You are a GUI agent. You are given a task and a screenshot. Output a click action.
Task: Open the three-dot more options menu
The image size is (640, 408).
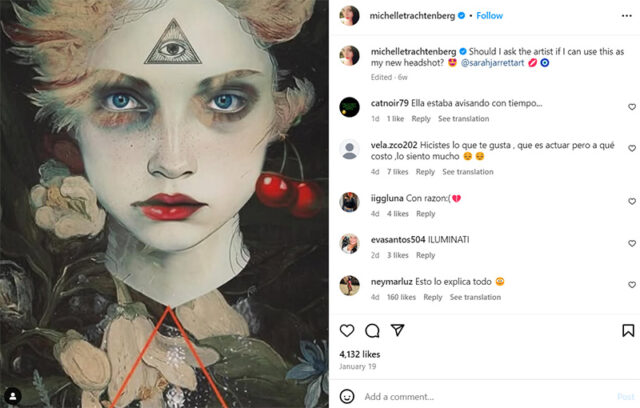(x=627, y=16)
